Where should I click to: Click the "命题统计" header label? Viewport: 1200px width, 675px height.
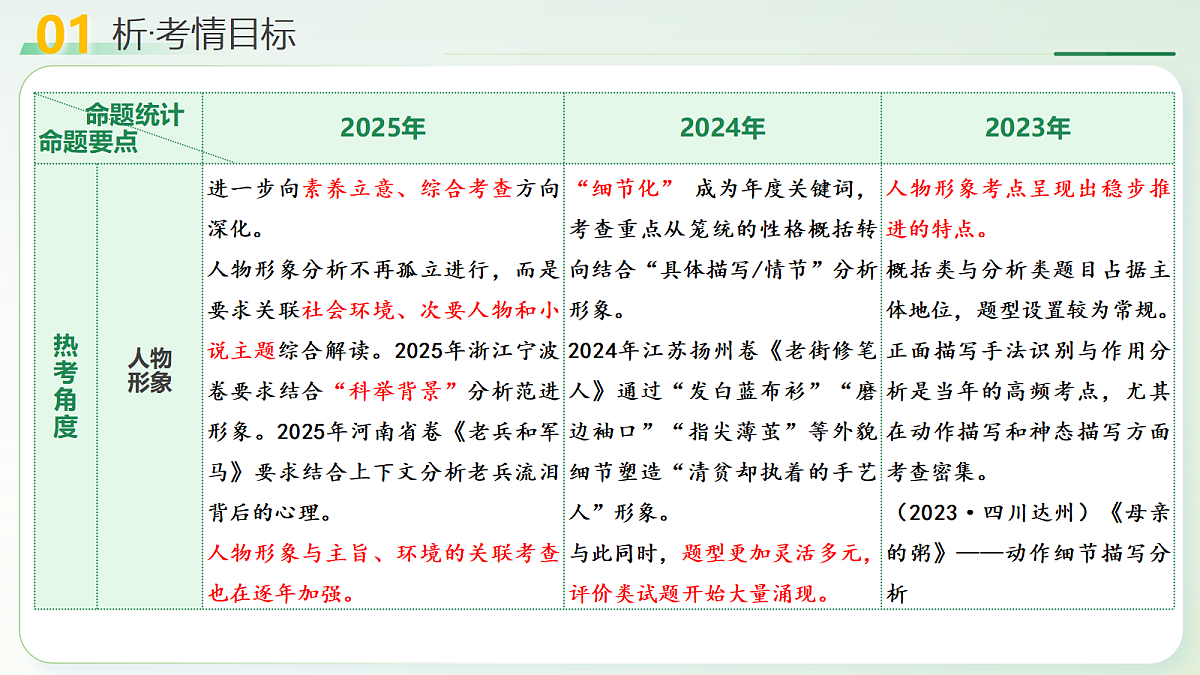pyautogui.click(x=134, y=114)
